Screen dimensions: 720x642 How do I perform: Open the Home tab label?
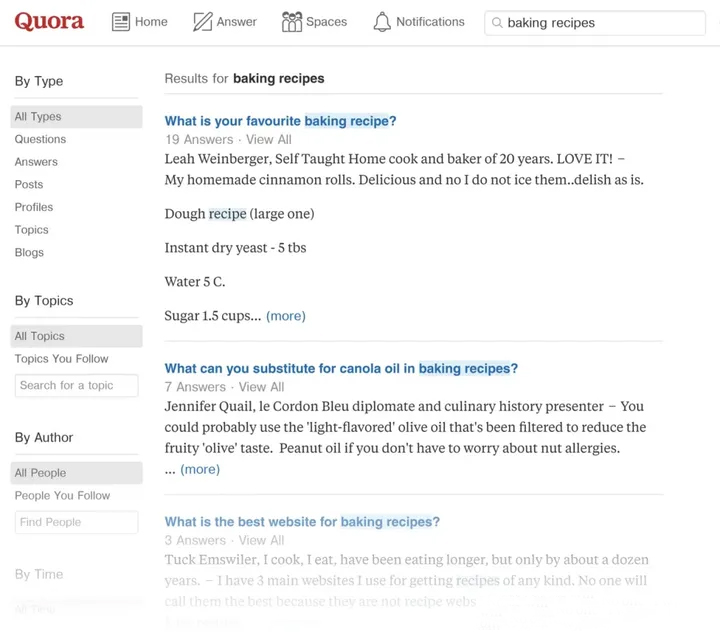(151, 22)
